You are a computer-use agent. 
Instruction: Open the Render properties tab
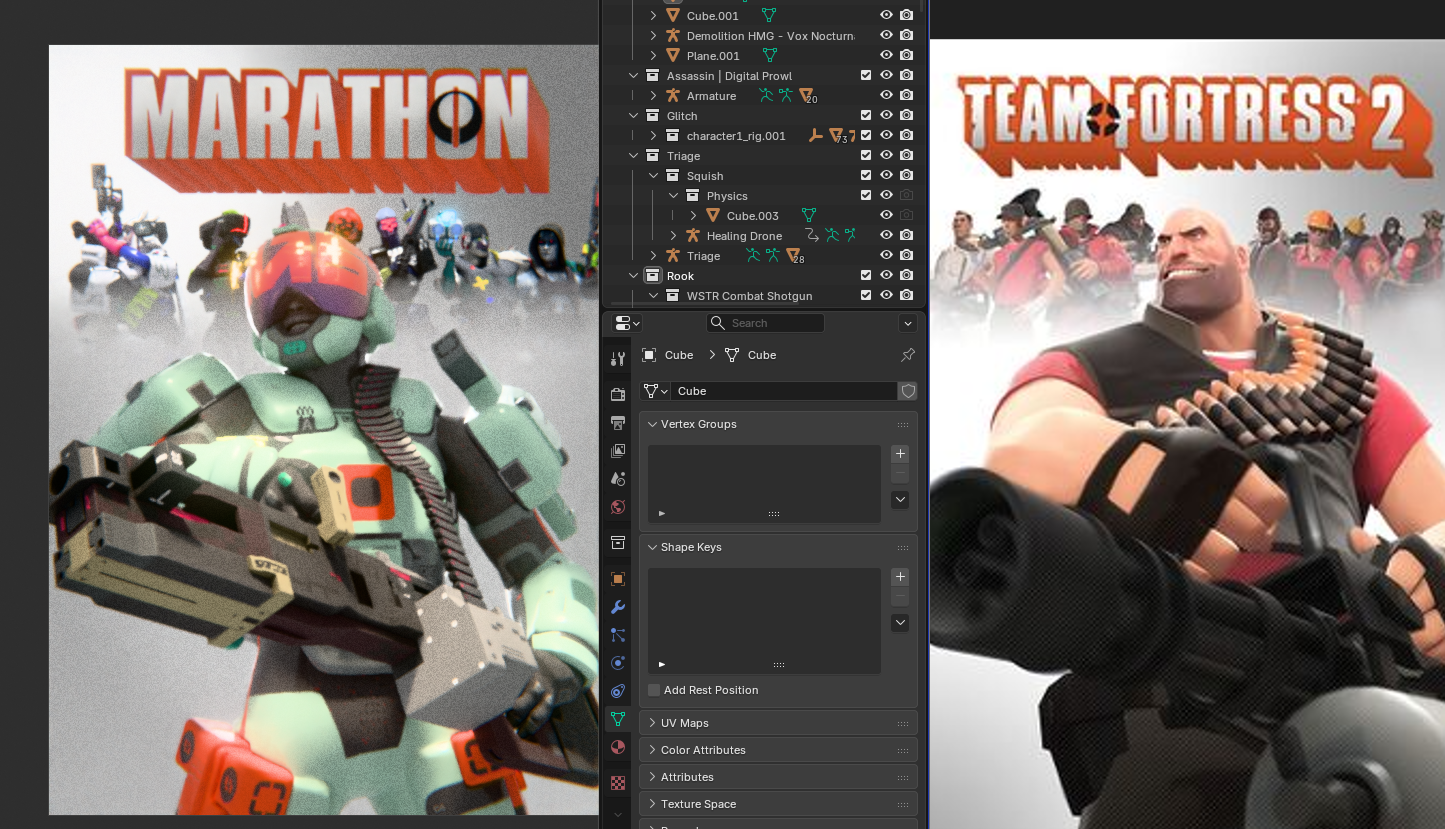[x=618, y=394]
